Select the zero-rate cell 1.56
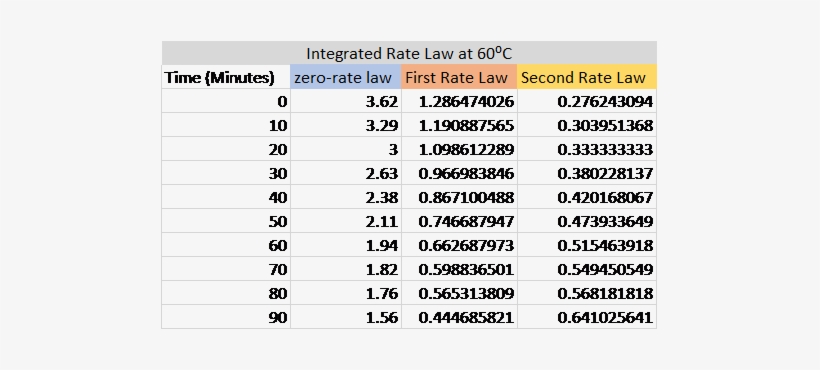 [346, 317]
